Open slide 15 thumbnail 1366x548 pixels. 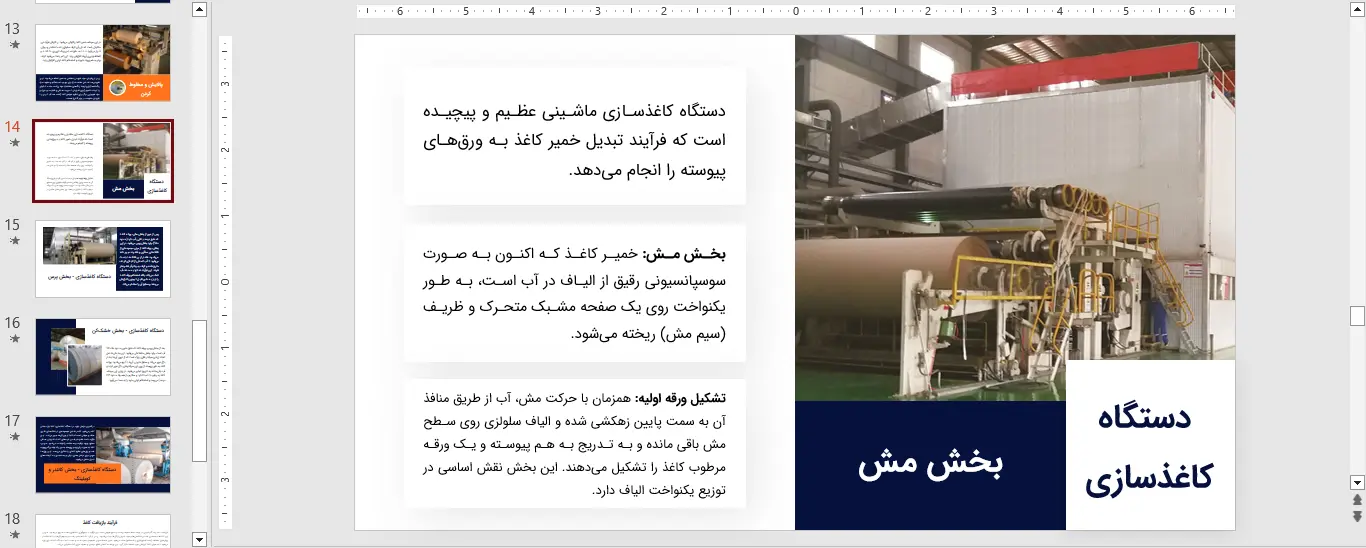tap(103, 259)
